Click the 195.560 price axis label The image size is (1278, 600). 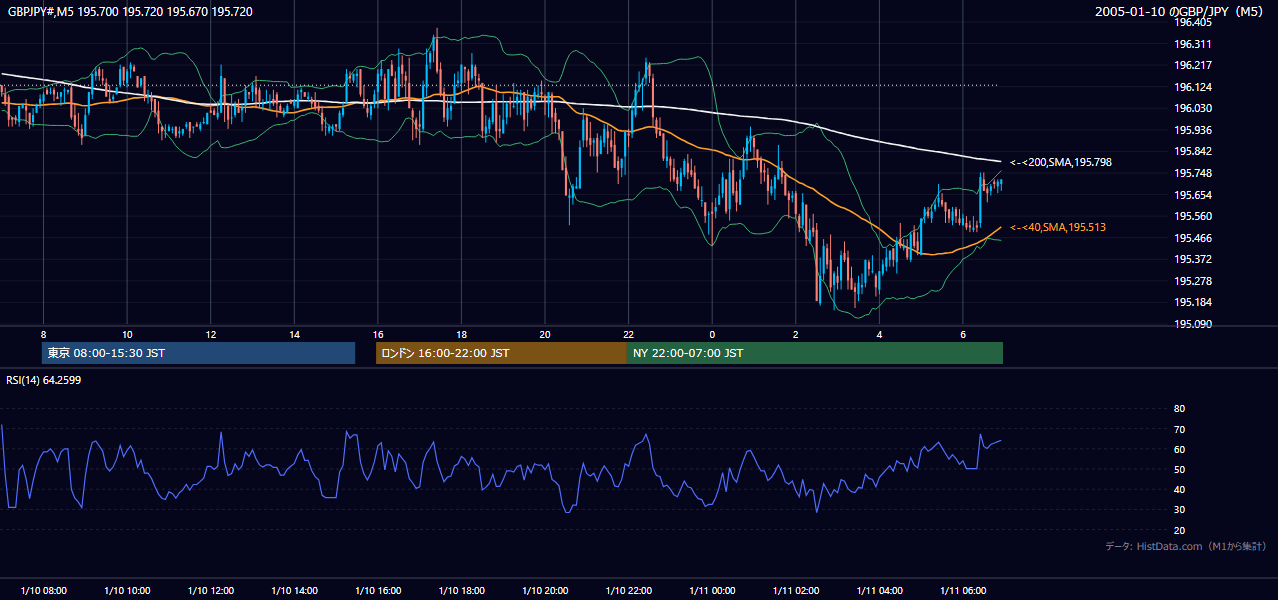(x=1193, y=216)
